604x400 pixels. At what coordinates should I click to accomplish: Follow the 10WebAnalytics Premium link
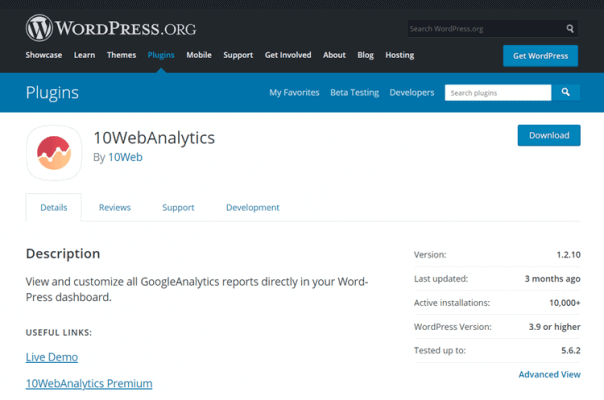(x=89, y=383)
